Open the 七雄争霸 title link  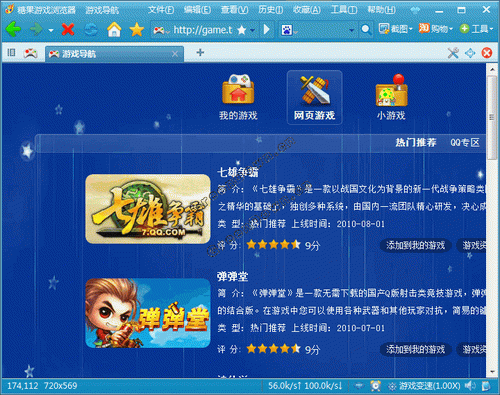(238, 172)
